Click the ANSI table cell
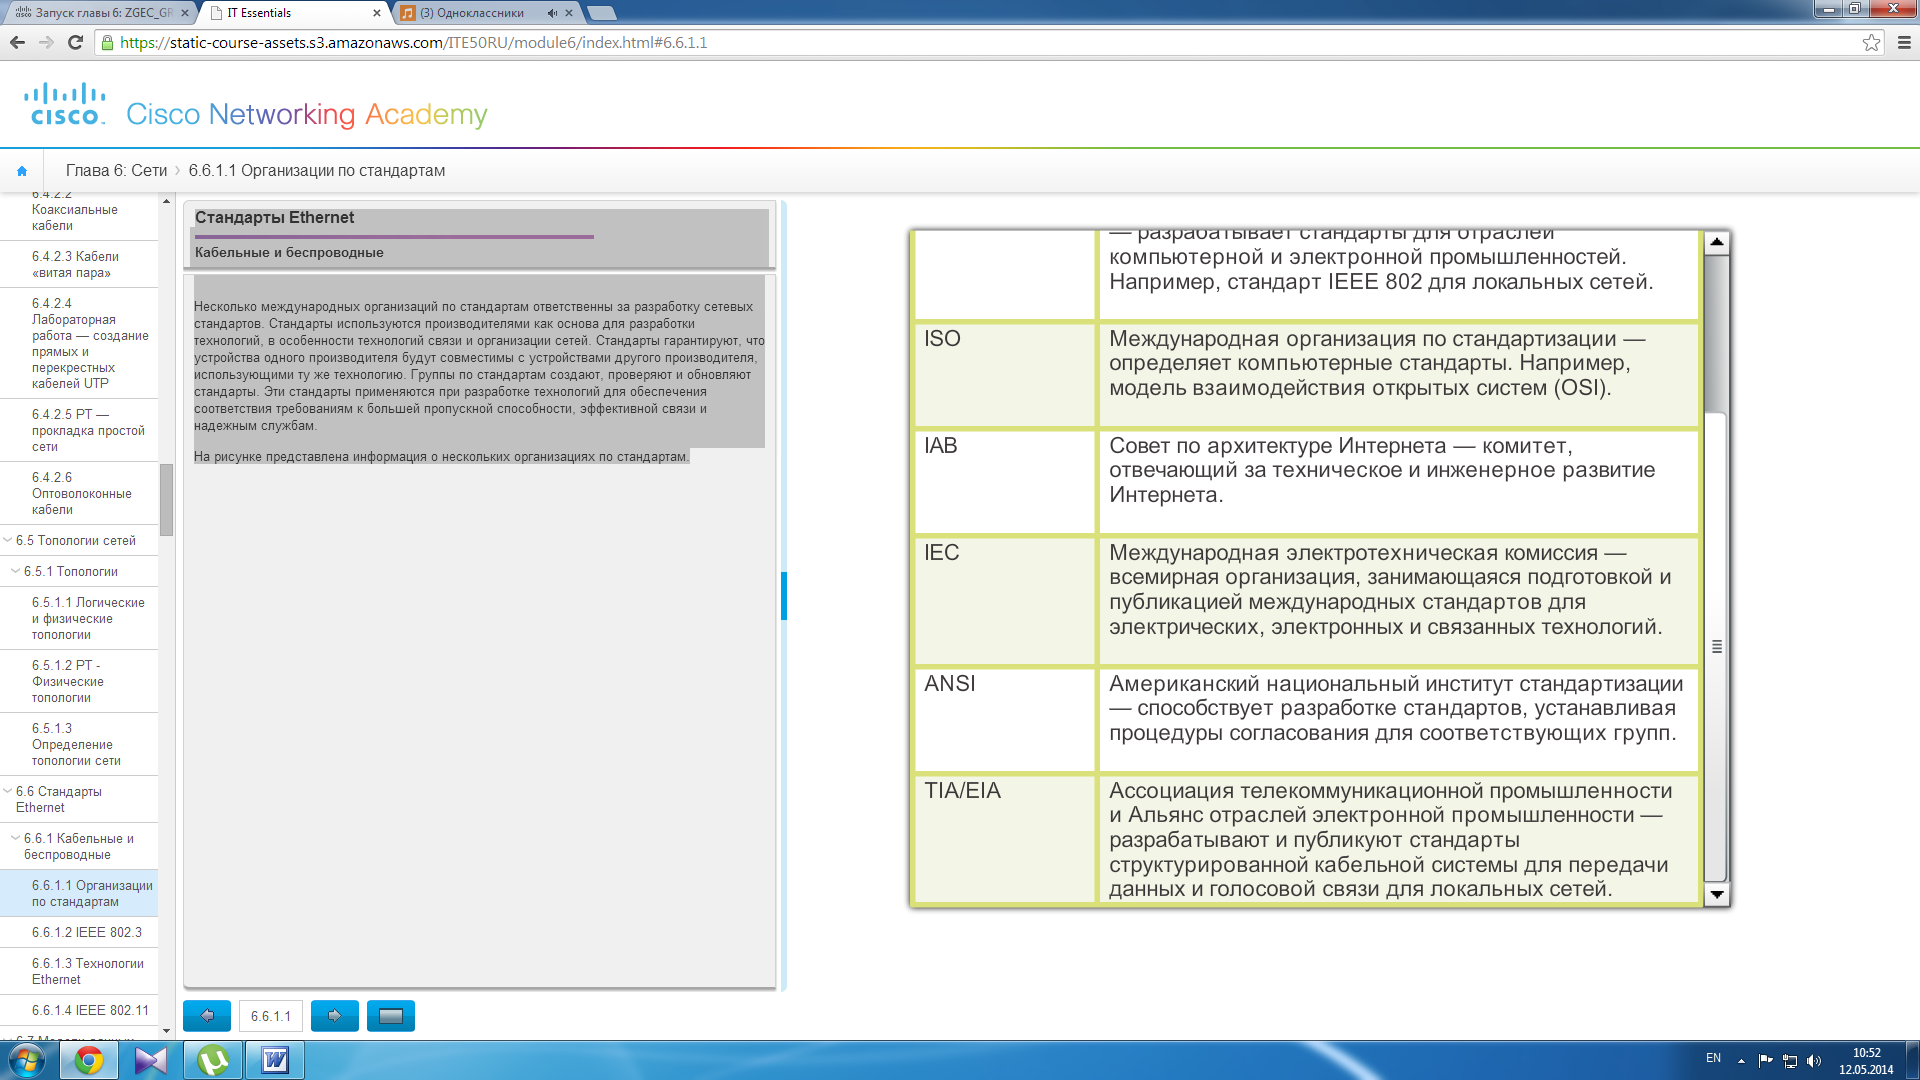 point(1004,719)
